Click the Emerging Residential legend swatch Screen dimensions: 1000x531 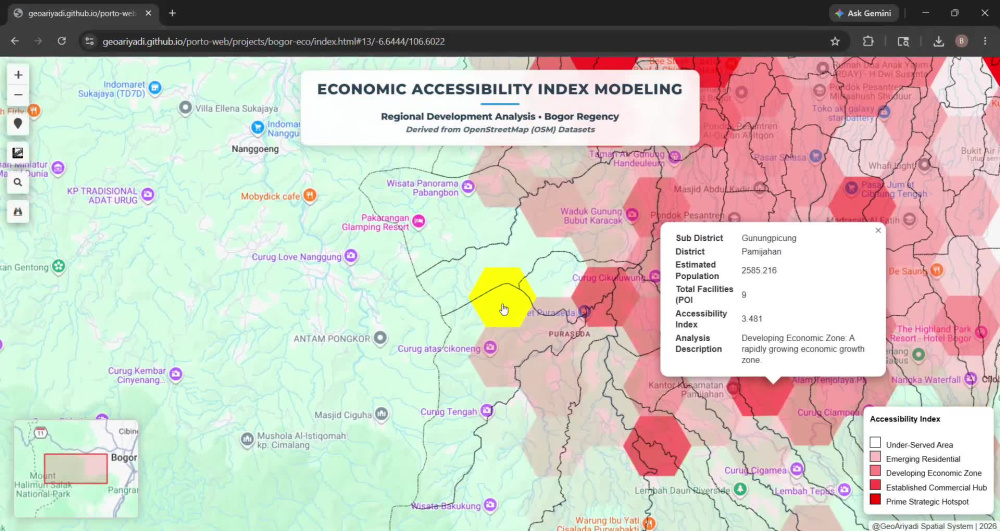pyautogui.click(x=875, y=457)
